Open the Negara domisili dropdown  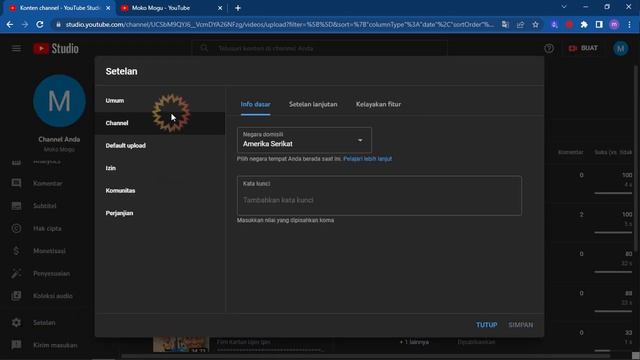click(x=304, y=140)
